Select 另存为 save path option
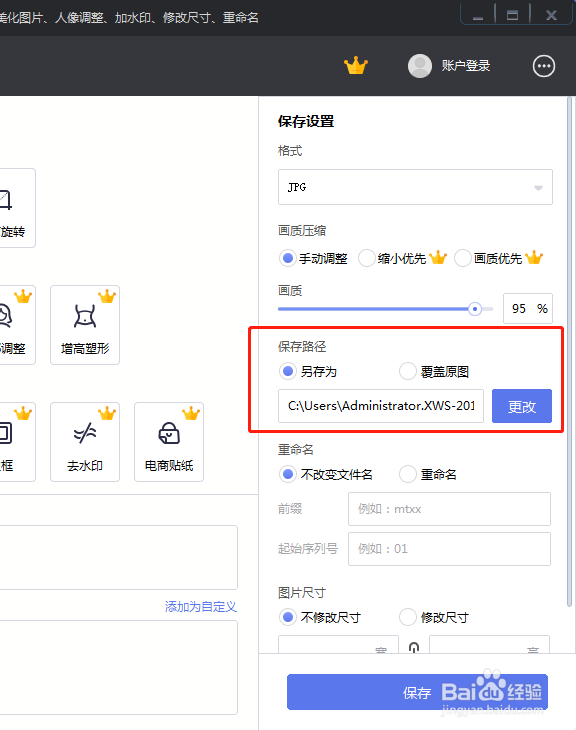This screenshot has height=730, width=576. point(308,372)
